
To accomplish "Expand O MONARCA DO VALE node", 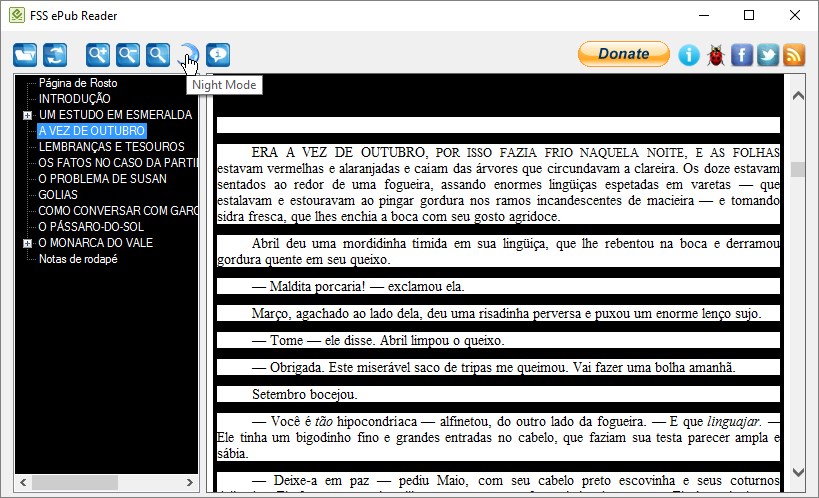I will click(x=27, y=244).
